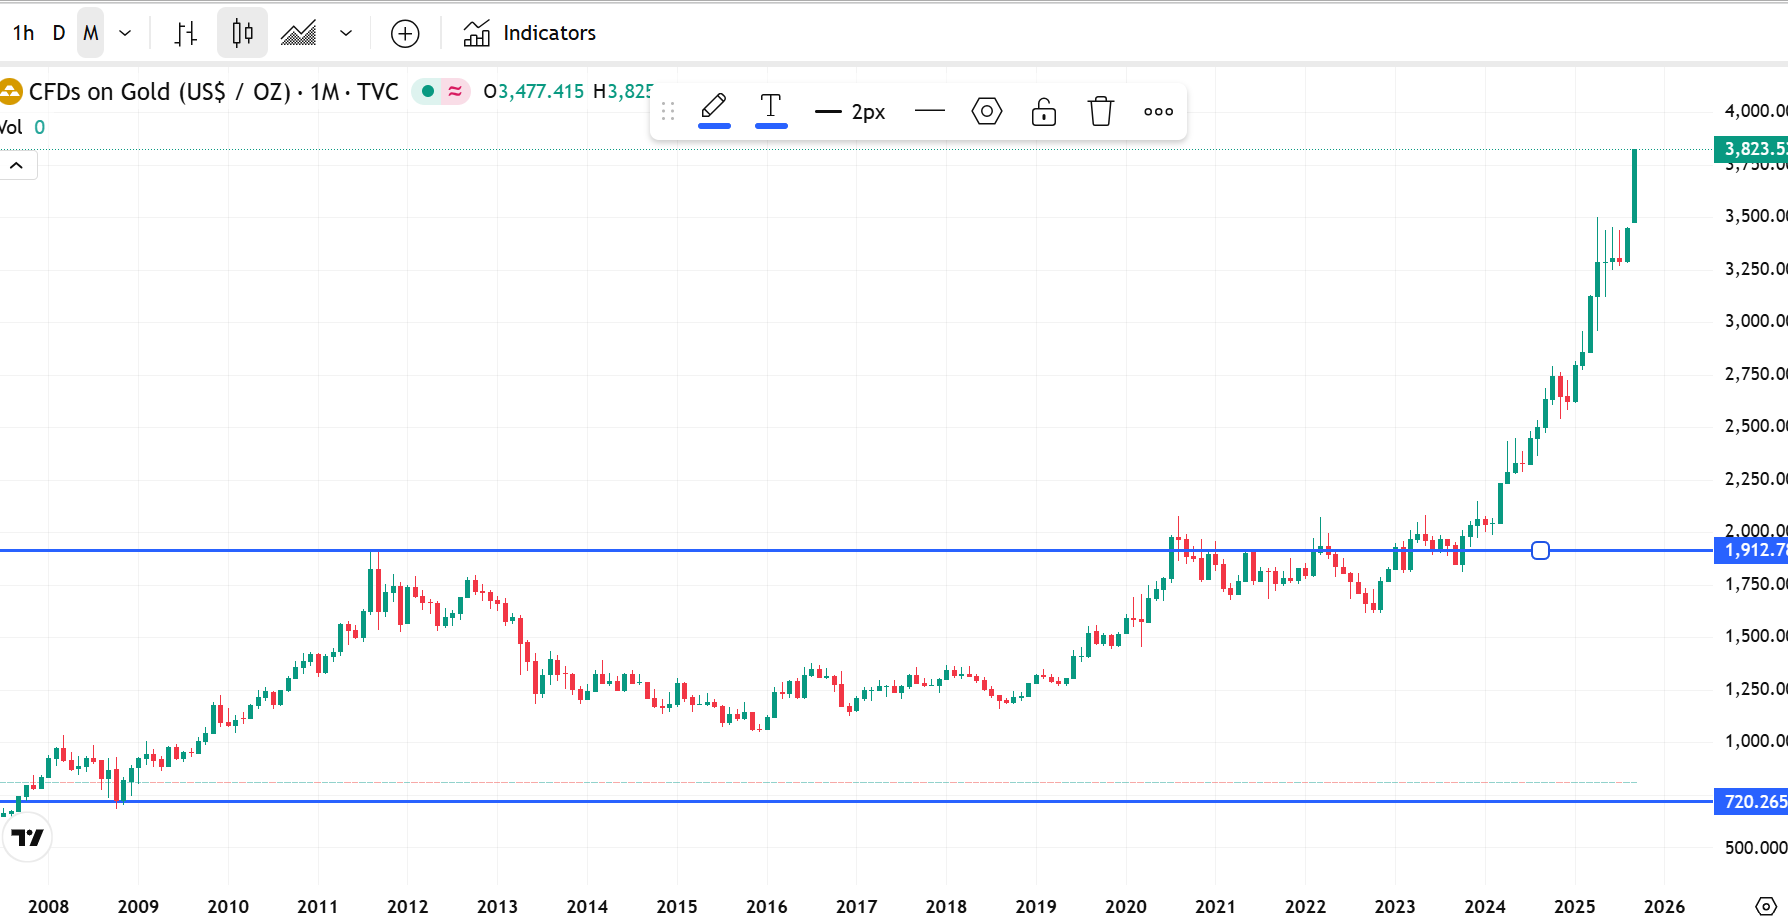Select the 1h timeframe
Image resolution: width=1788 pixels, height=916 pixels.
[x=24, y=33]
